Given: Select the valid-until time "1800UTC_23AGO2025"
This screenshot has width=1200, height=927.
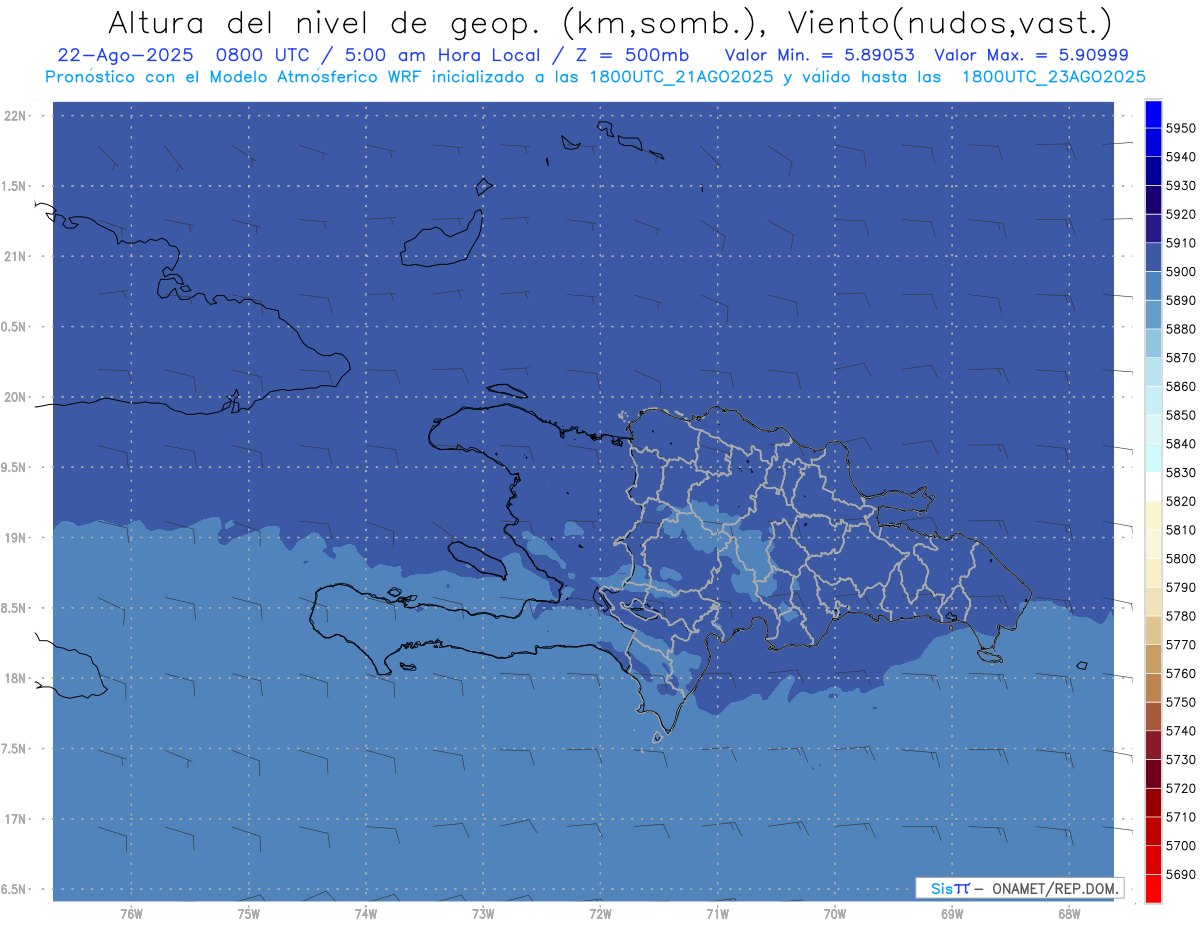Looking at the screenshot, I should (1053, 76).
